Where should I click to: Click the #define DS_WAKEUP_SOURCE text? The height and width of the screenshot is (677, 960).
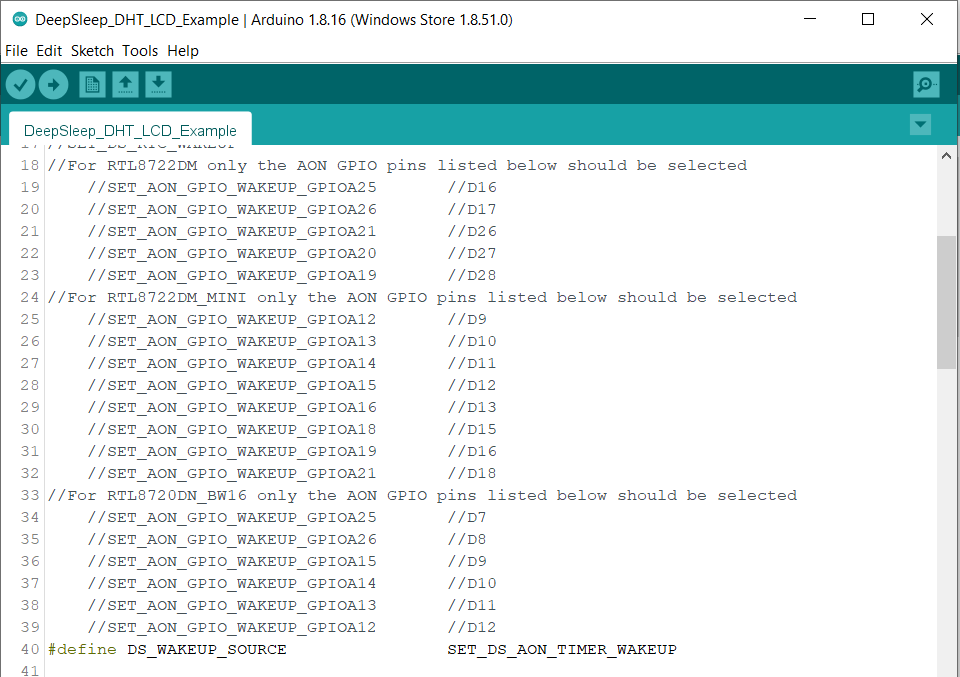pyautogui.click(x=167, y=649)
